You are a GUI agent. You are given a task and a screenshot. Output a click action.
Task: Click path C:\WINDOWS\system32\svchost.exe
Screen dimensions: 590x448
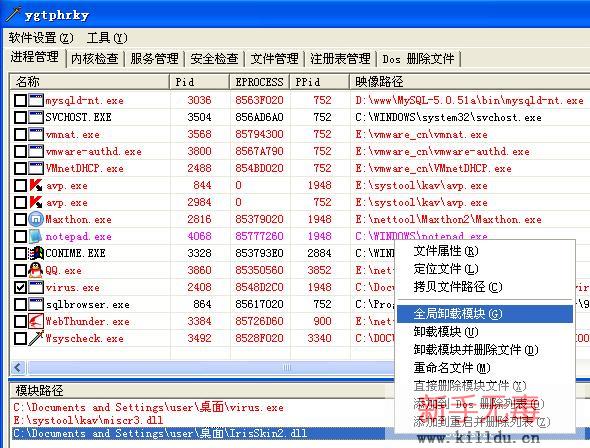[448, 117]
